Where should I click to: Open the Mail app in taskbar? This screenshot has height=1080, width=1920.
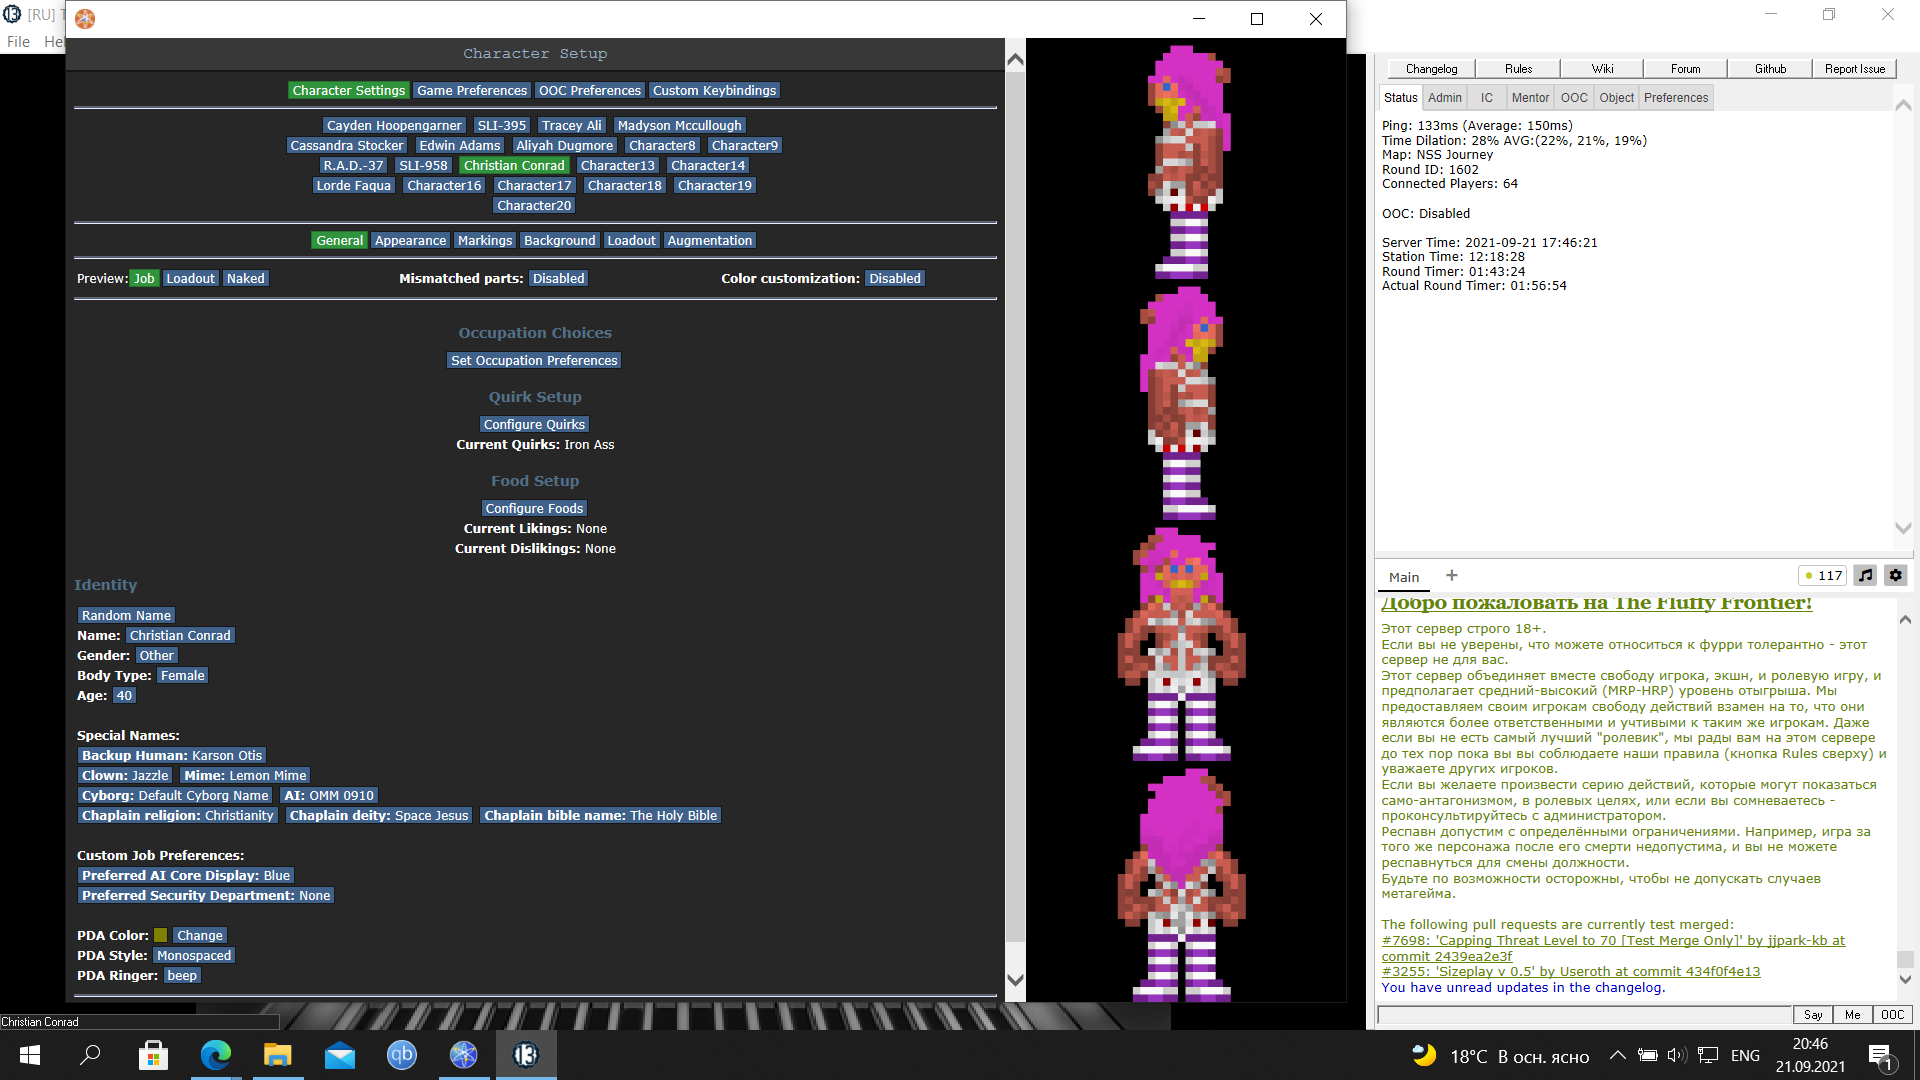339,1055
